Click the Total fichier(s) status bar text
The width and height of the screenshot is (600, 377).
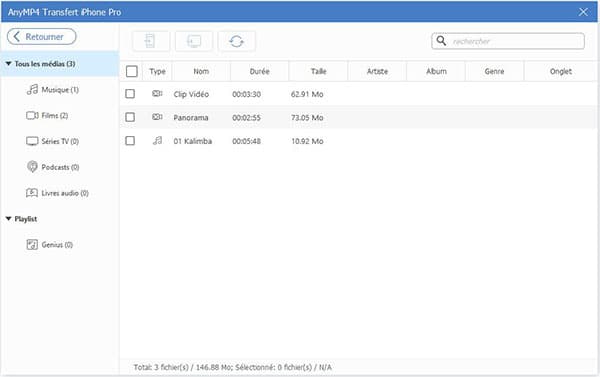[233, 367]
